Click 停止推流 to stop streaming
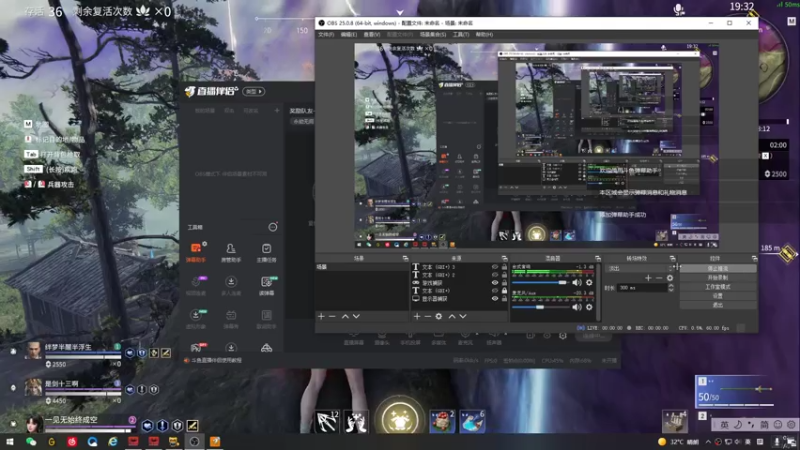This screenshot has height=450, width=800. [x=718, y=268]
